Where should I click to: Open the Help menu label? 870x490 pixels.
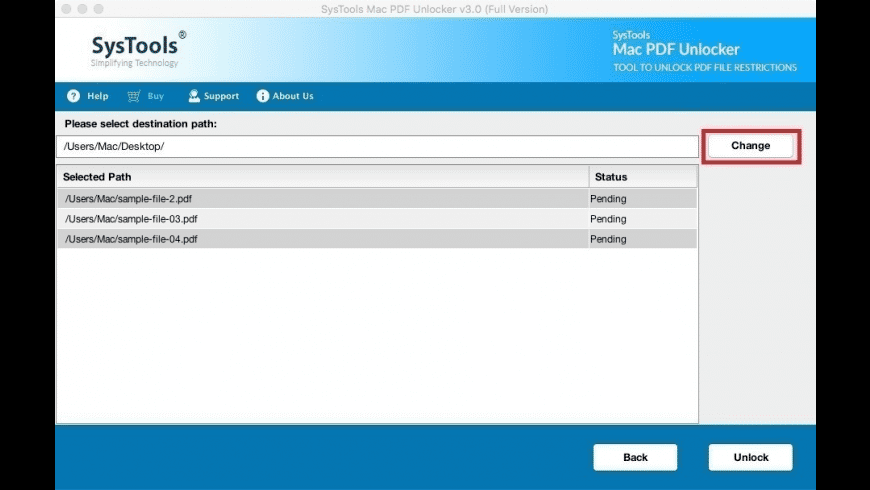pos(98,96)
